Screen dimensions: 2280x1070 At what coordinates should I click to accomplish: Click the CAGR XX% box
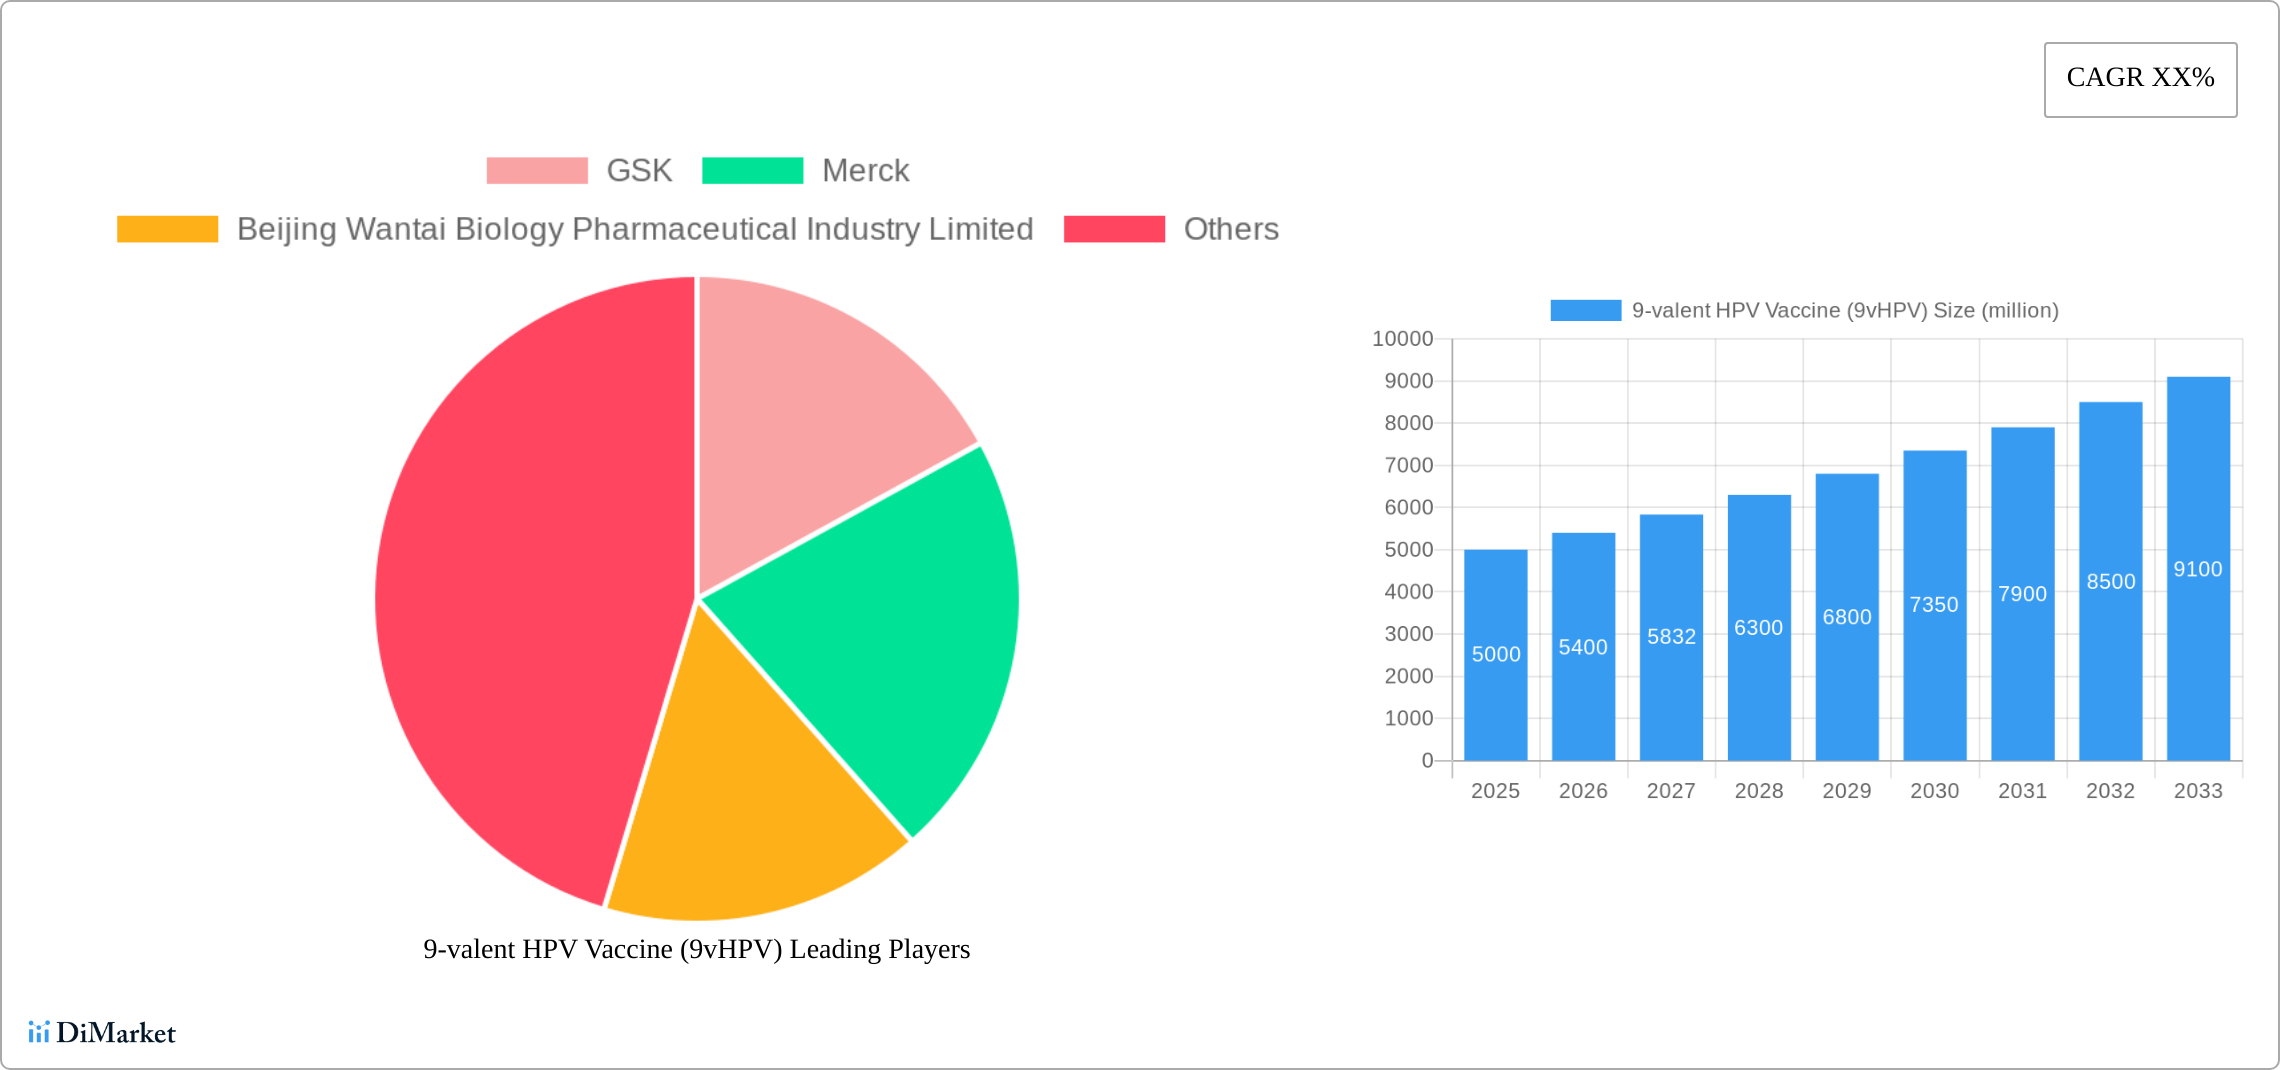point(2140,79)
